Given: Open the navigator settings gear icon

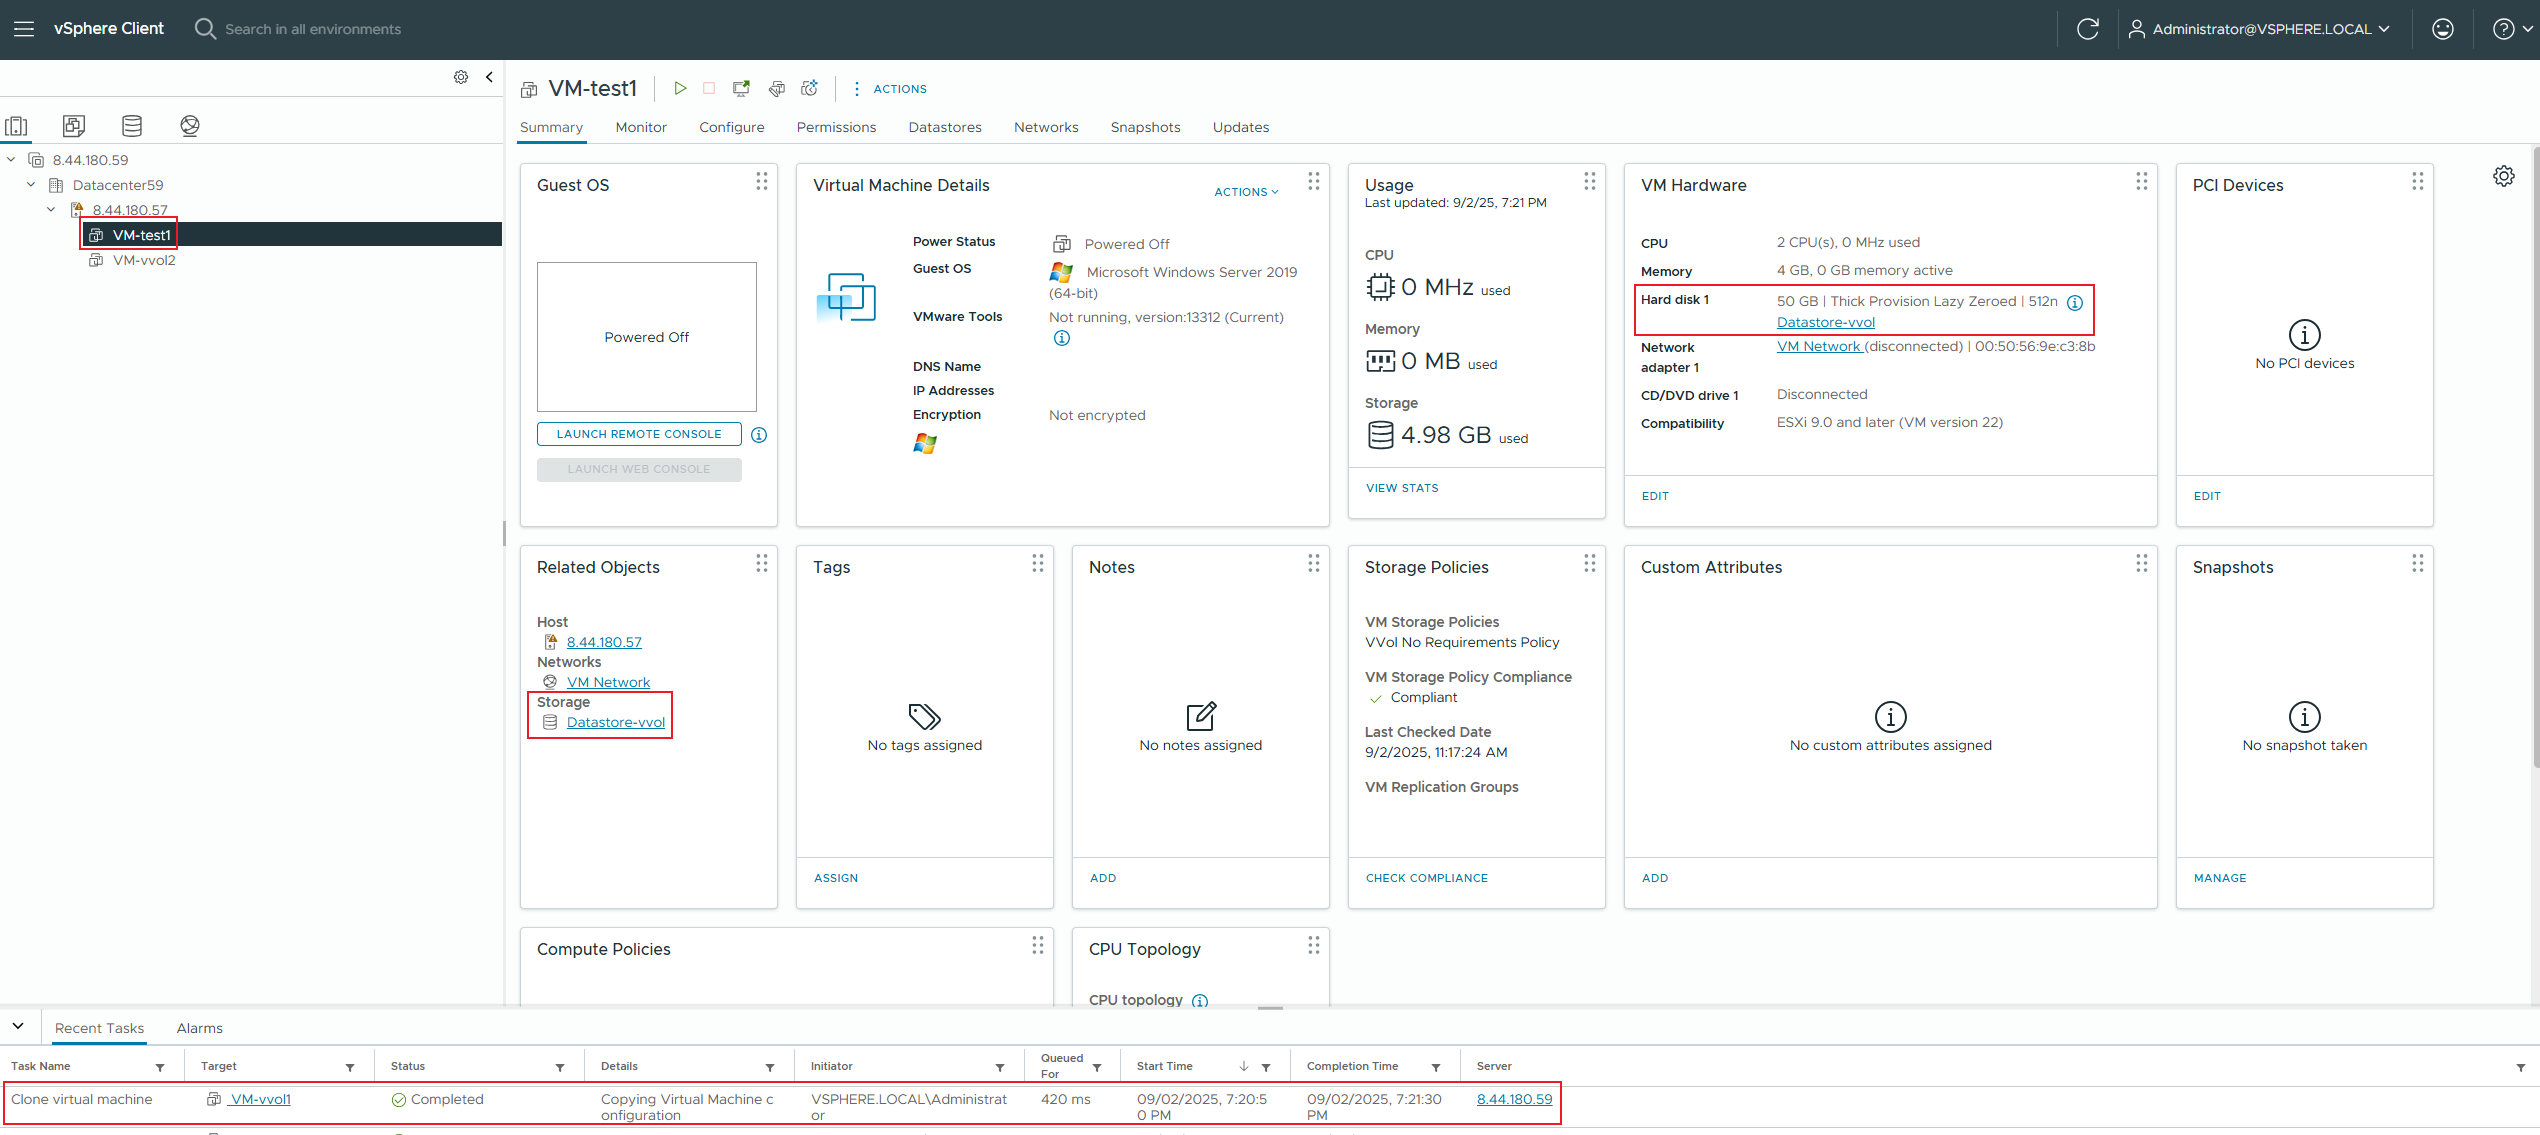Looking at the screenshot, I should (x=461, y=77).
